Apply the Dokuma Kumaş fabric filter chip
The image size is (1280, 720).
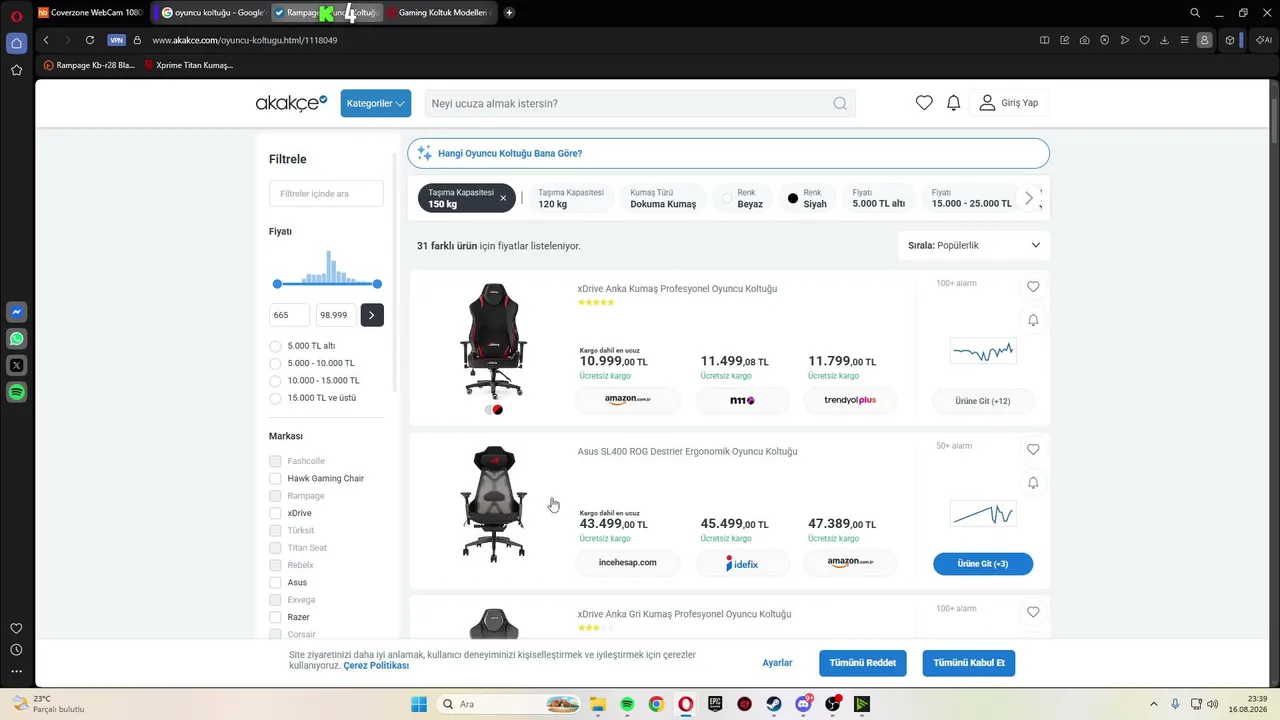click(663, 198)
